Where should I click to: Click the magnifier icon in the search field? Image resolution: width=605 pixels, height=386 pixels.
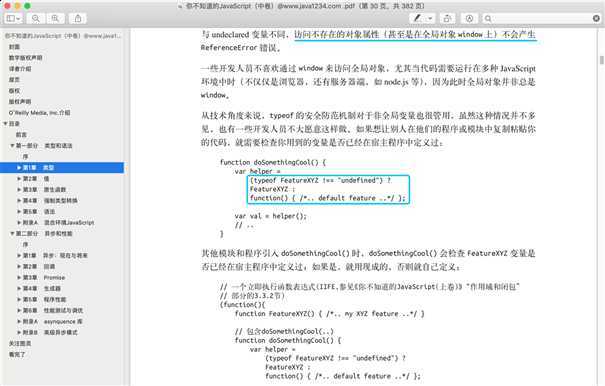[488, 19]
